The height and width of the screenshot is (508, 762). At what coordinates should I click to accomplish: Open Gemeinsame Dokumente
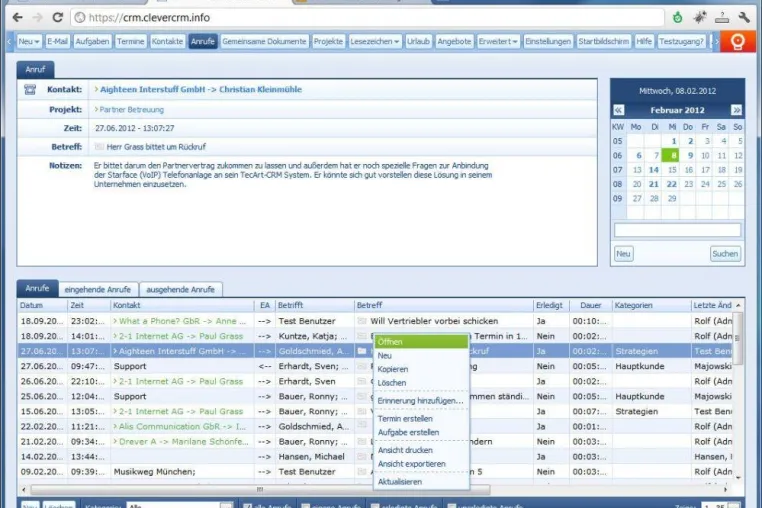coord(264,41)
